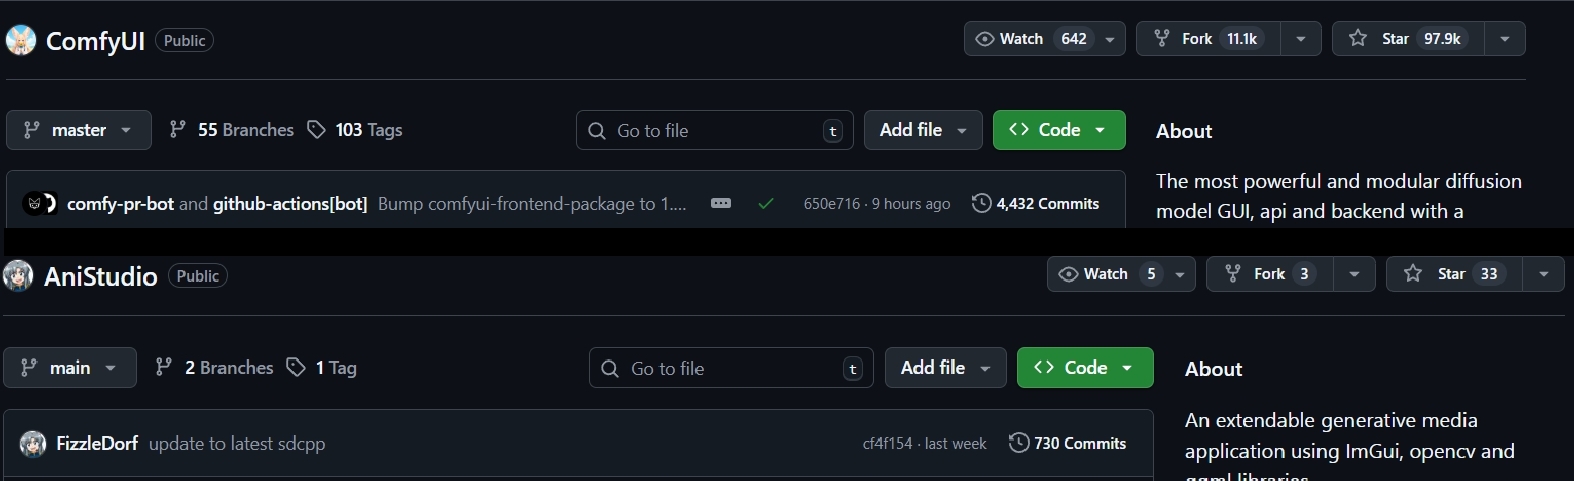Click the AniStudio repository avatar icon
Screen dimensions: 1574x481
click(18, 276)
